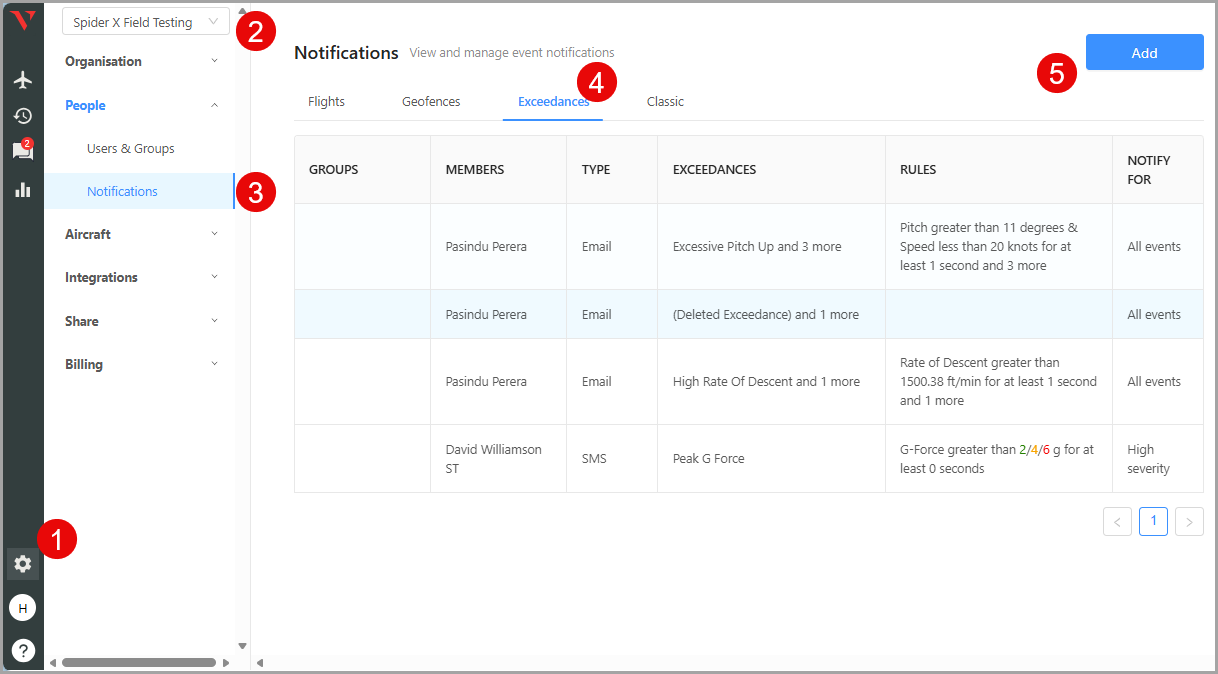
Task: Switch to the Classic tab
Action: pos(665,101)
